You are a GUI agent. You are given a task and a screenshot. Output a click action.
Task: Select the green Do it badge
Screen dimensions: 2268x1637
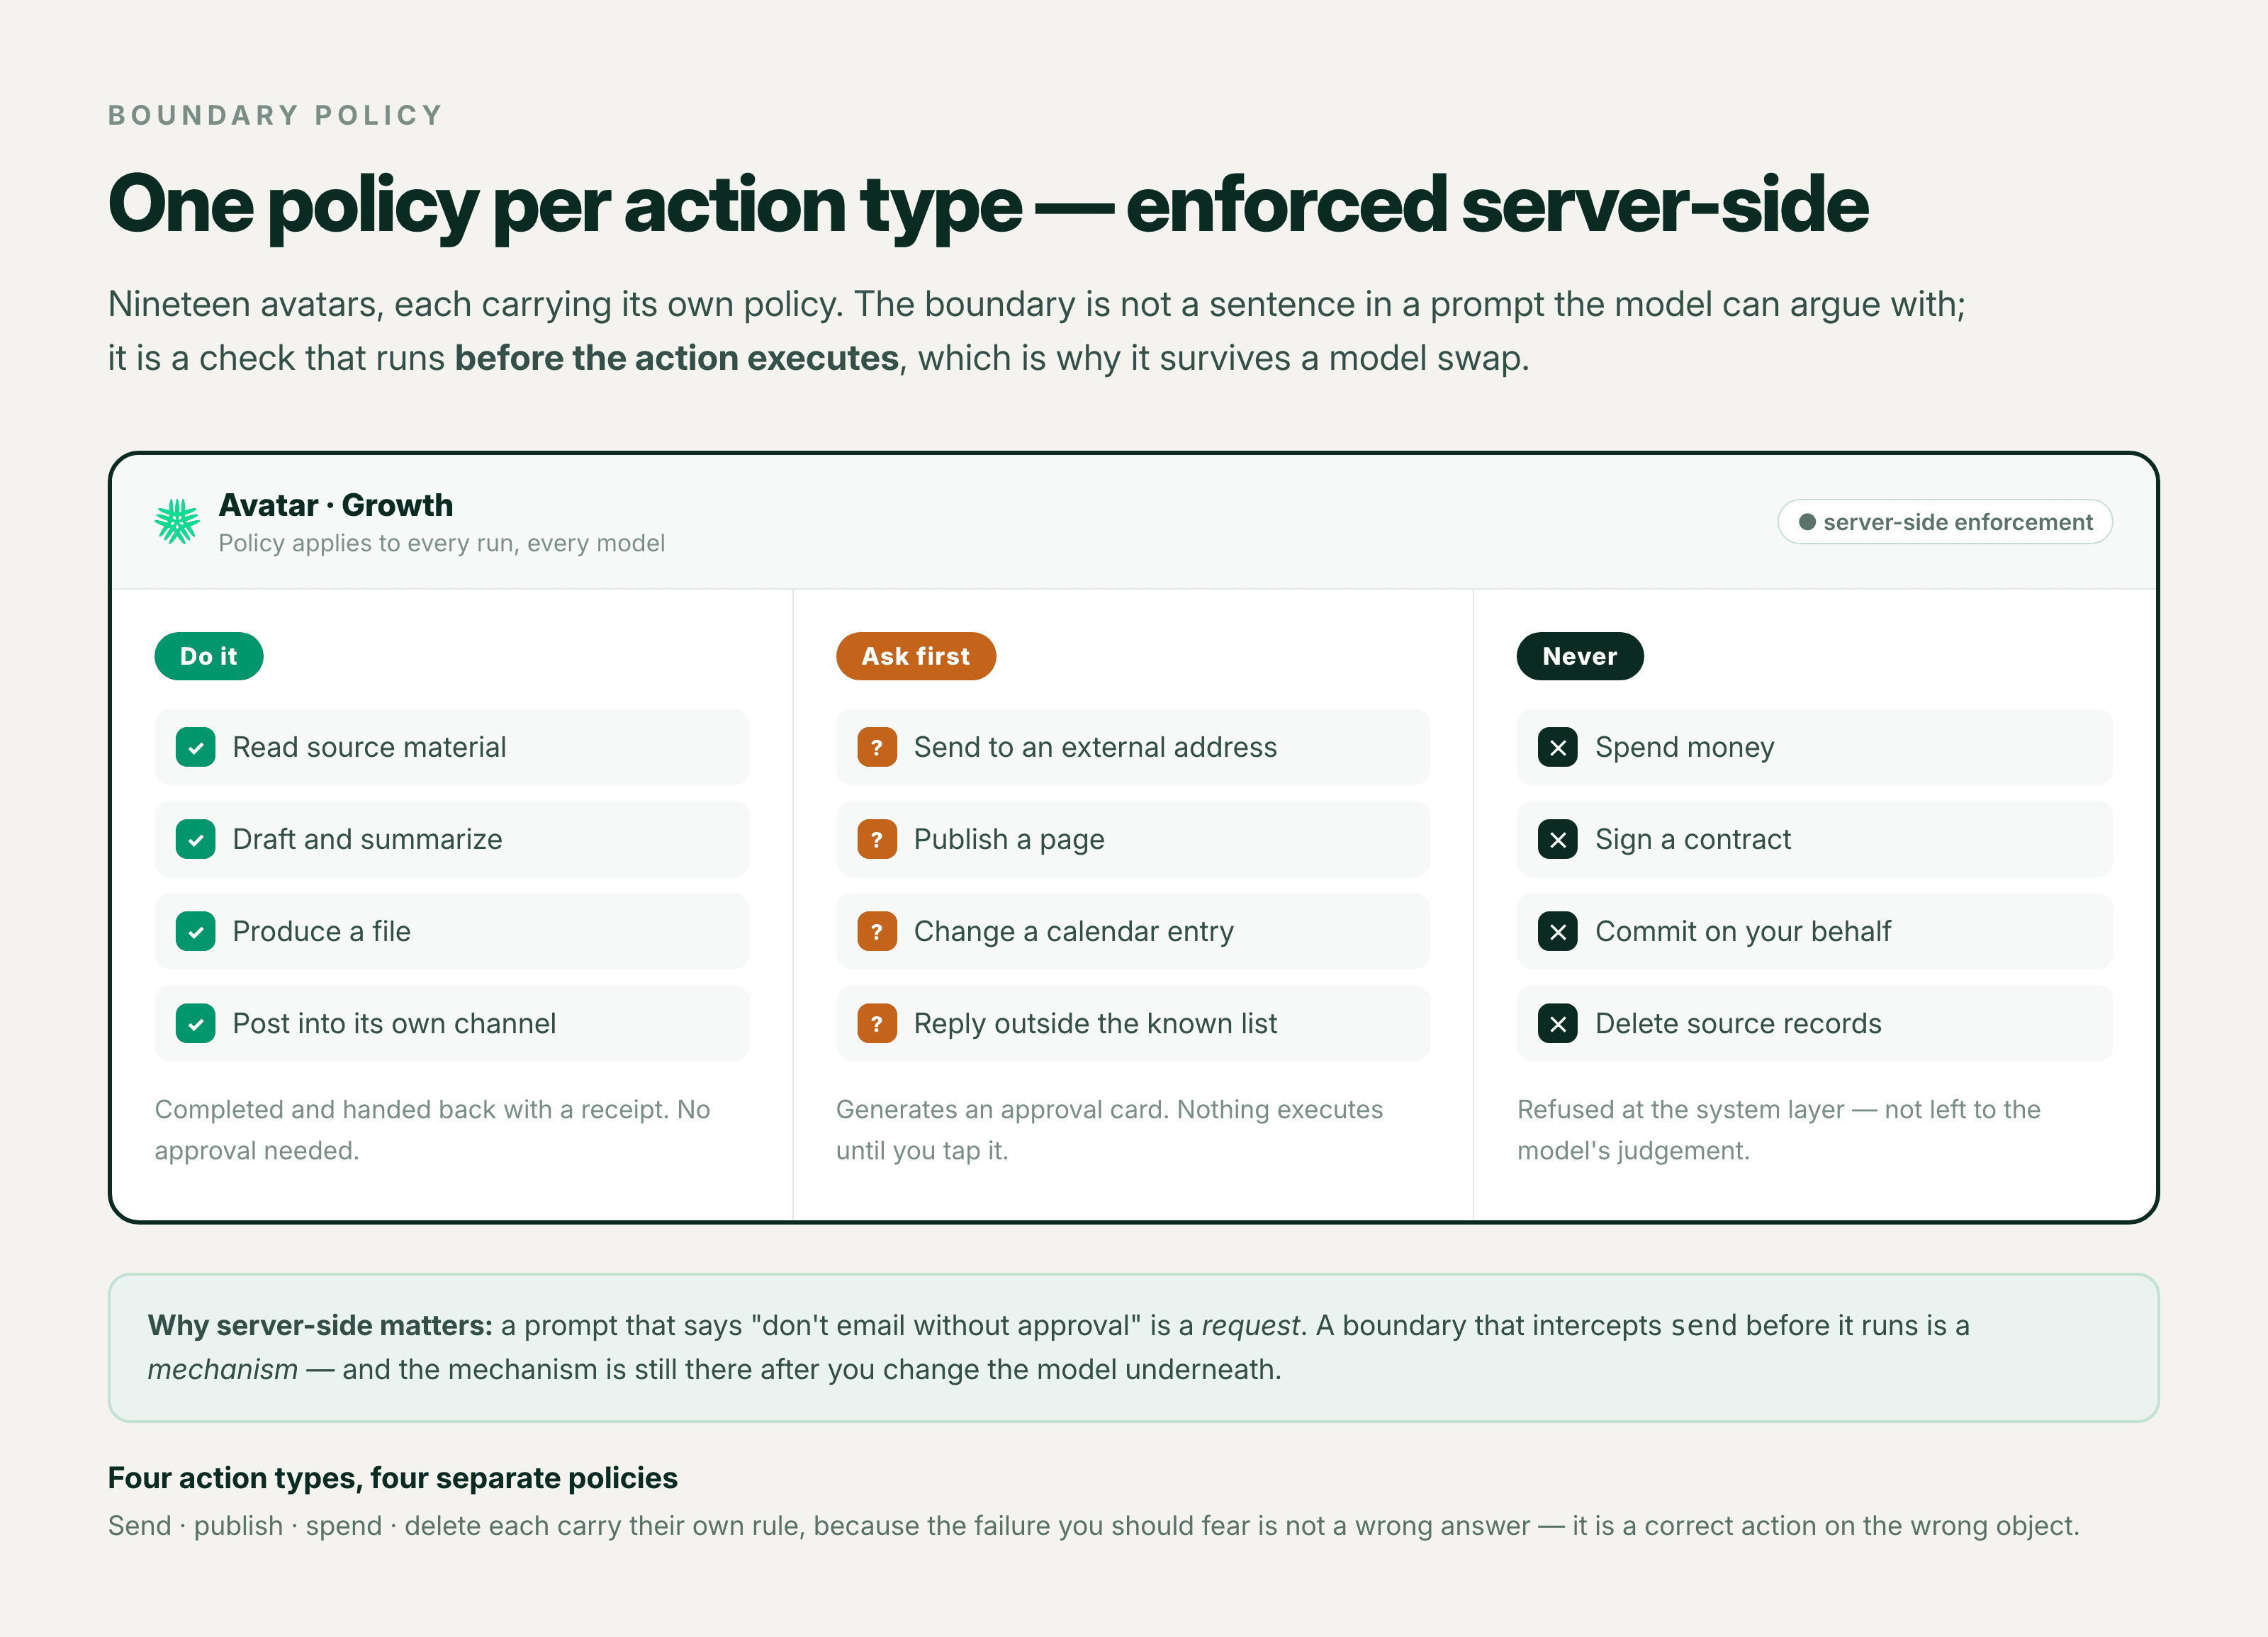(x=209, y=656)
